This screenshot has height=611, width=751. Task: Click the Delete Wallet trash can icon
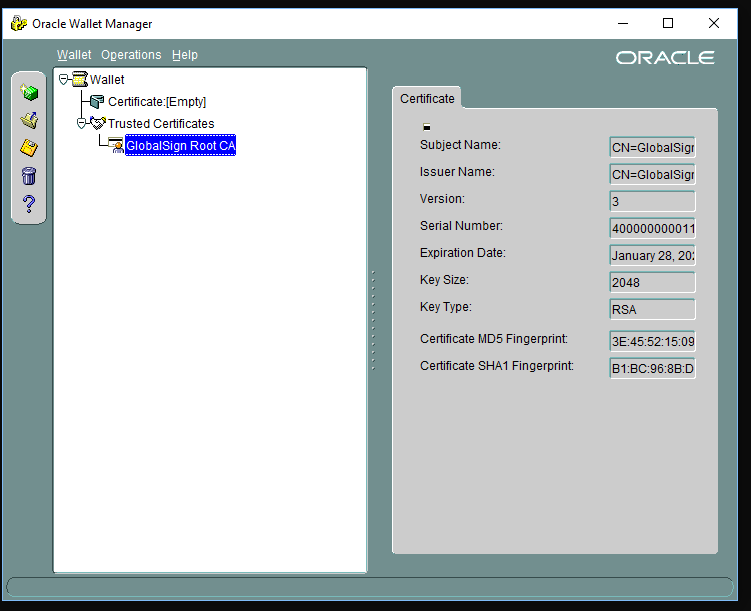[29, 176]
